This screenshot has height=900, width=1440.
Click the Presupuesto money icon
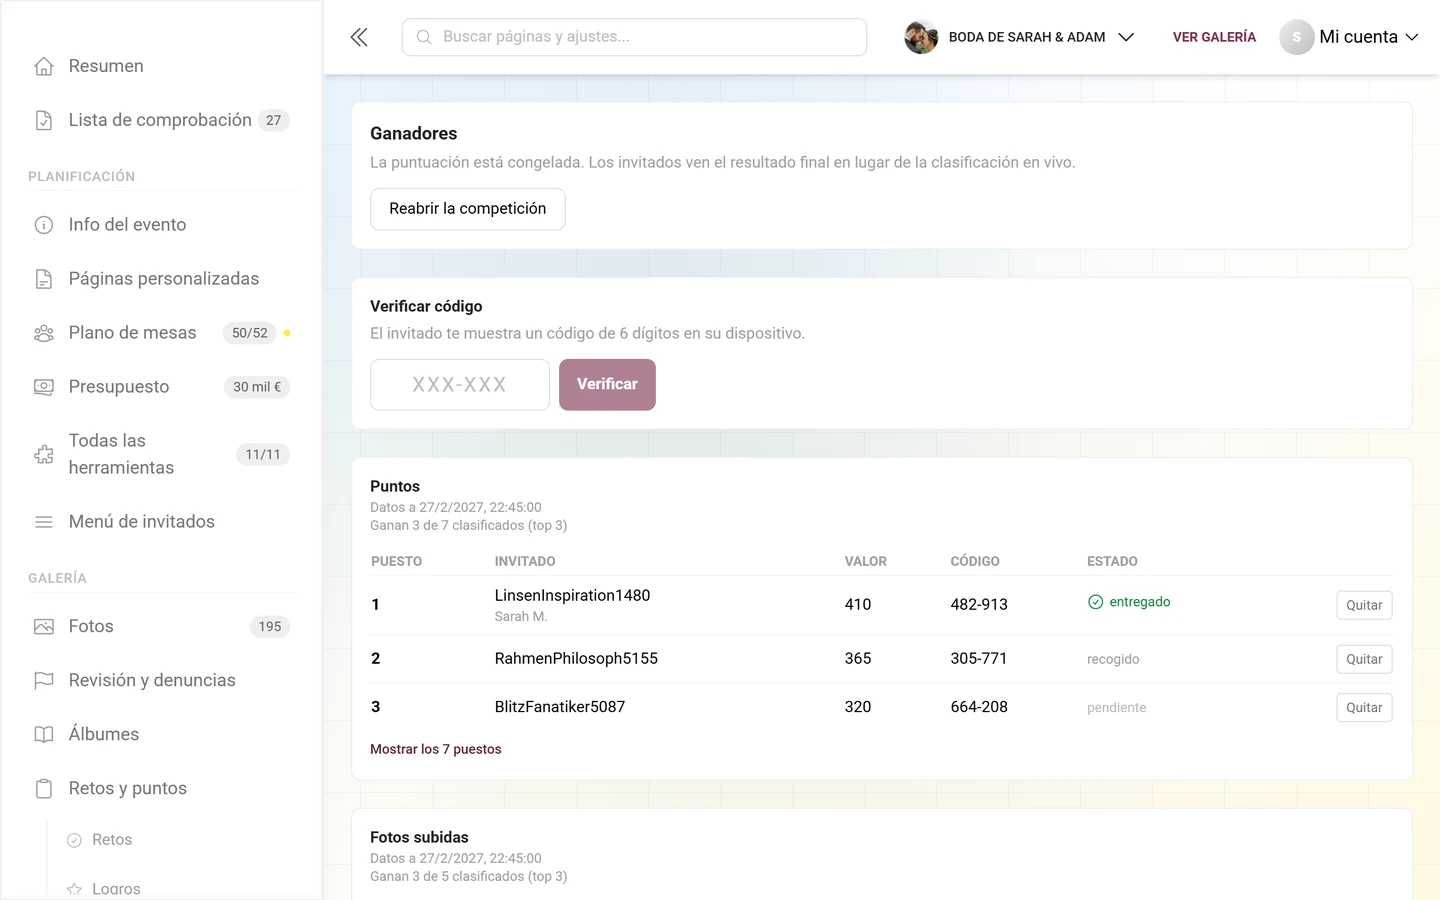click(x=44, y=387)
